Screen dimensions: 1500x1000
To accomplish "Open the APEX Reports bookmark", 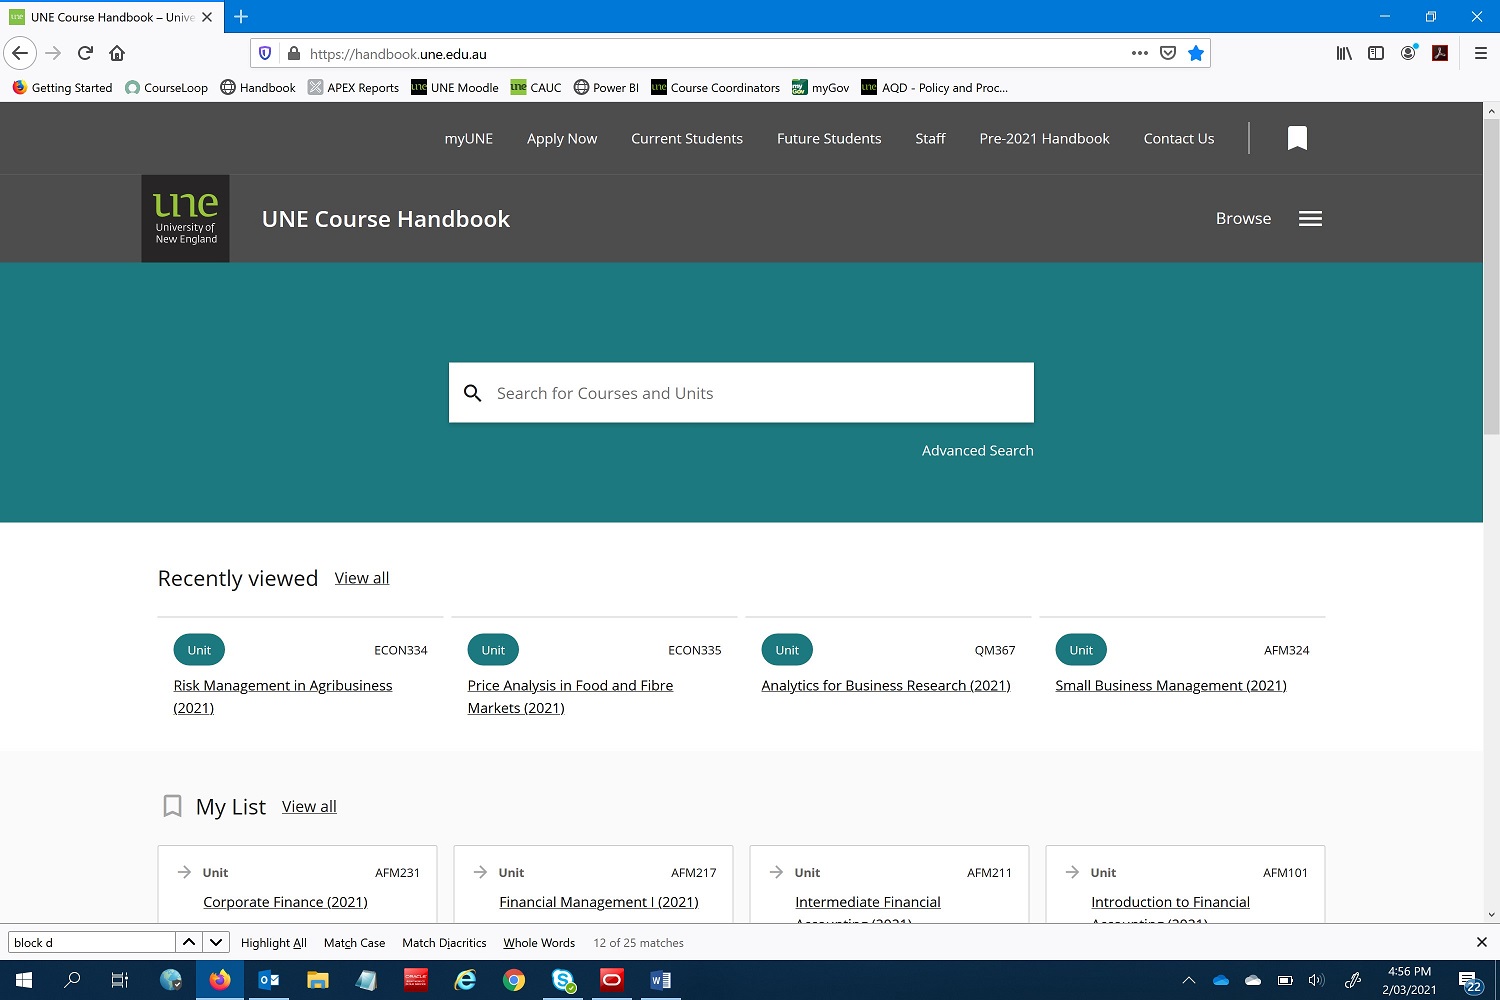I will point(353,88).
